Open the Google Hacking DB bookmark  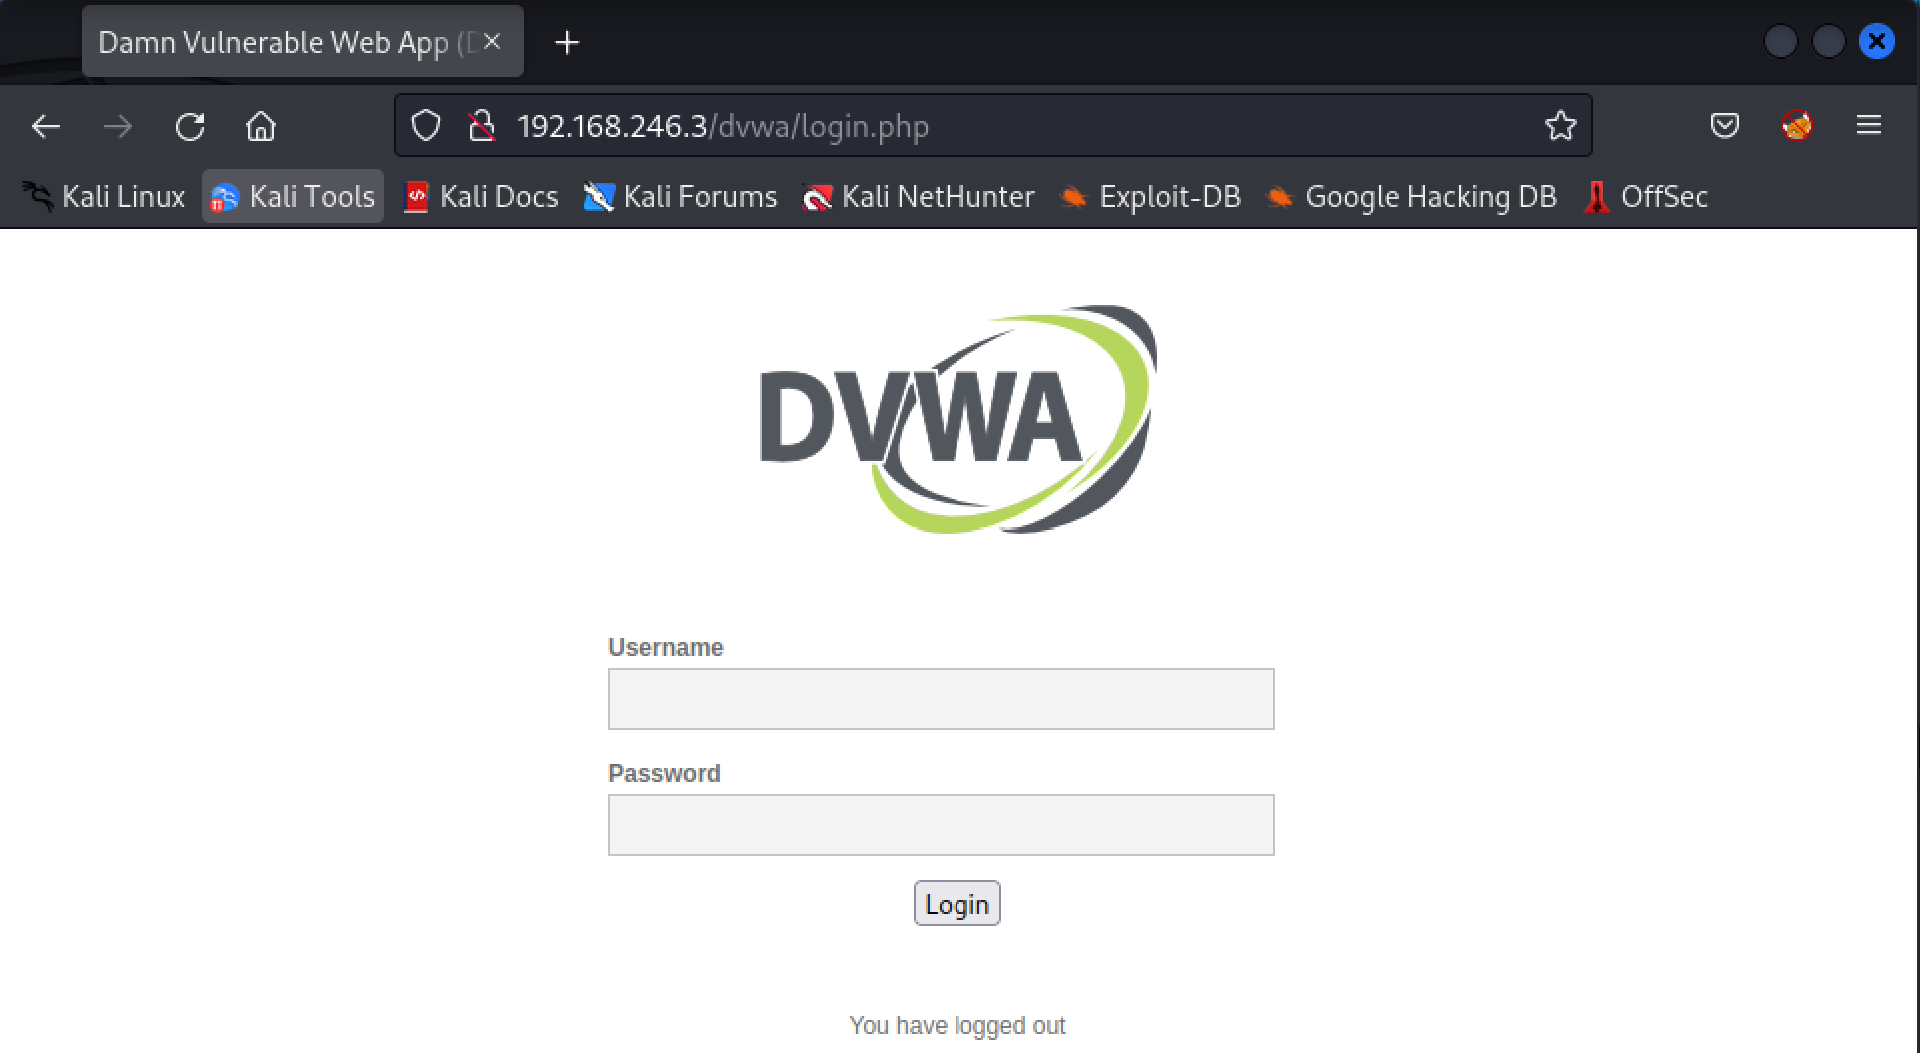(x=1412, y=197)
